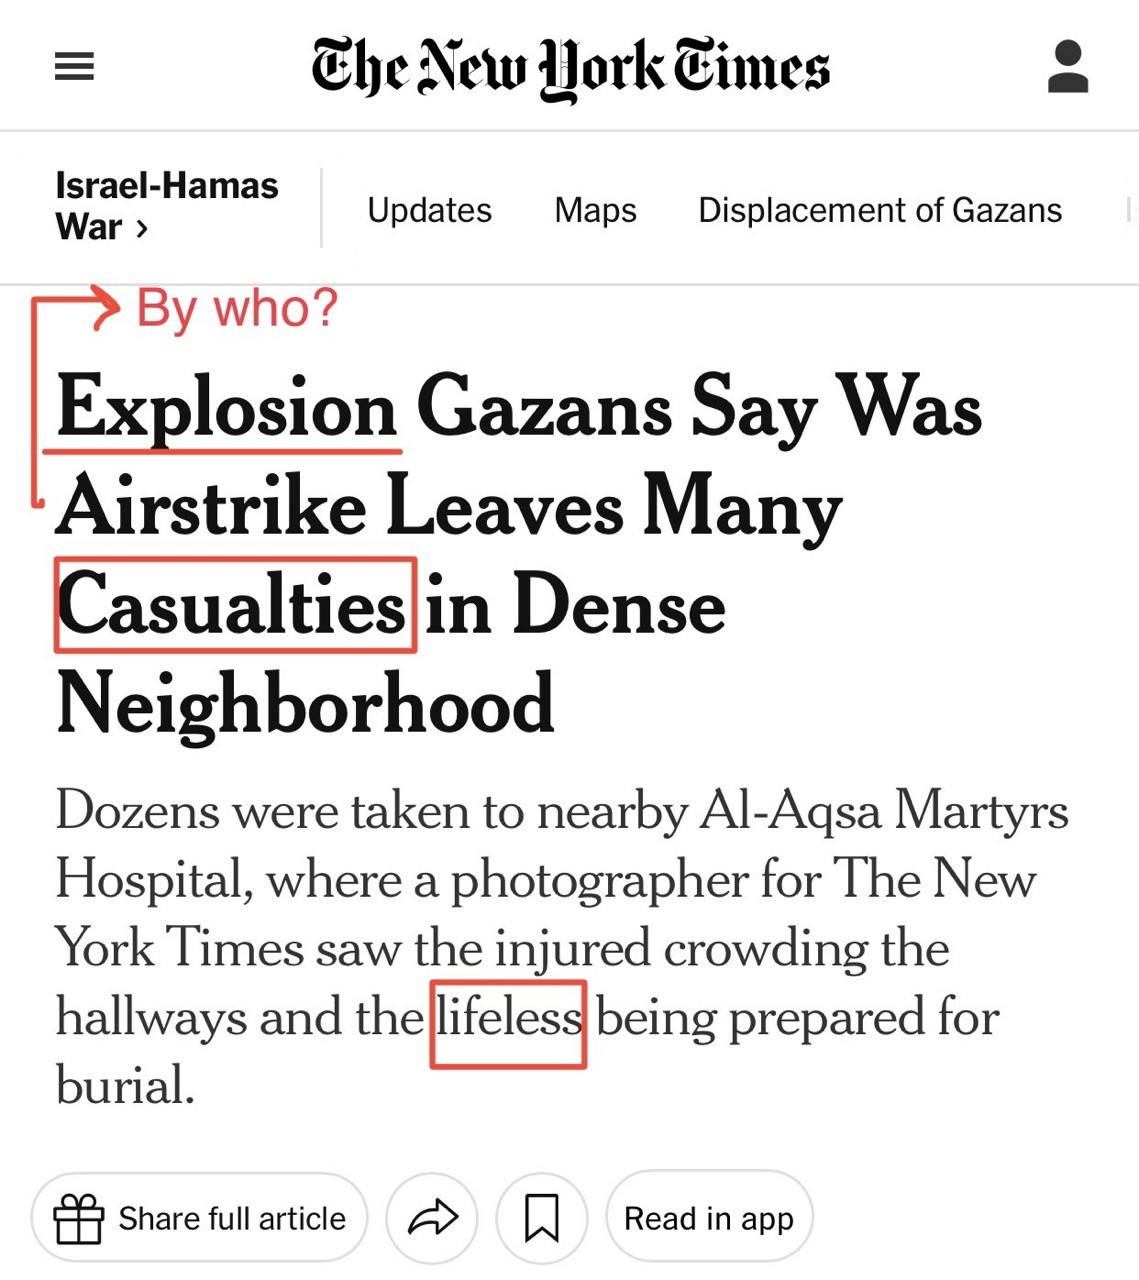Open the hamburger navigation menu
Image resolution: width=1139 pixels, height=1280 pixels.
[74, 67]
